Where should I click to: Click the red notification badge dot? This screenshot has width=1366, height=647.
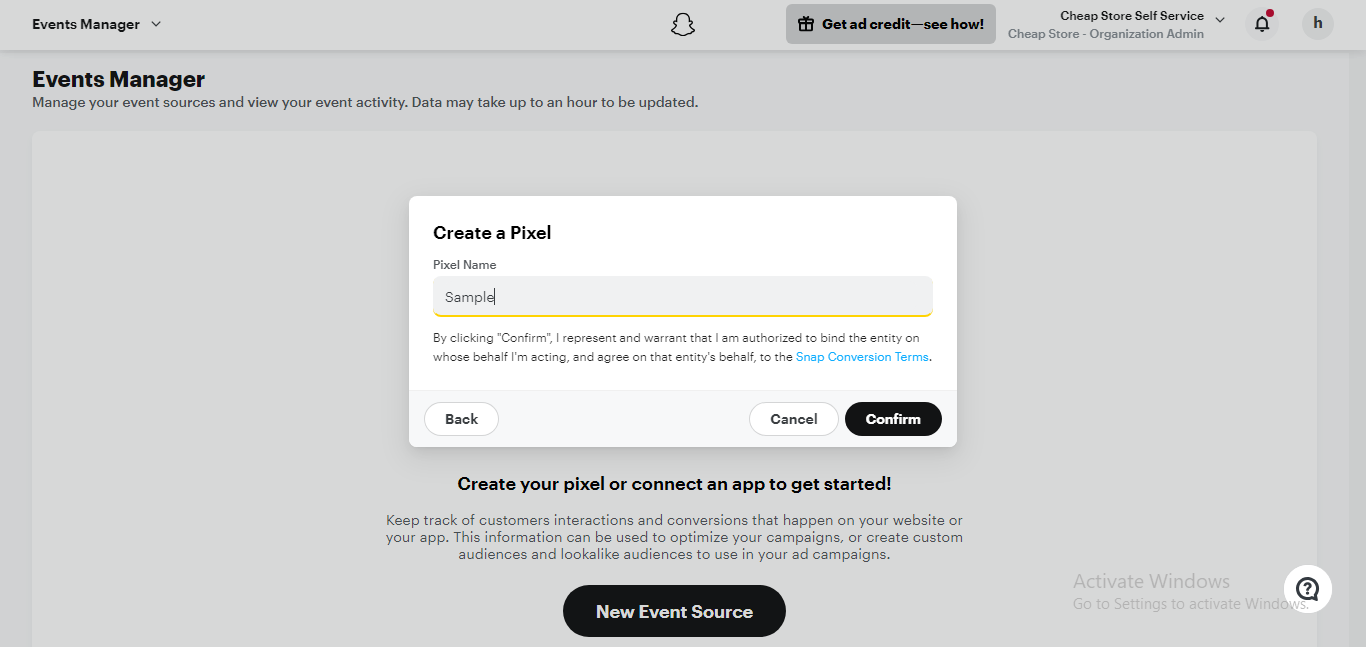pyautogui.click(x=1270, y=14)
